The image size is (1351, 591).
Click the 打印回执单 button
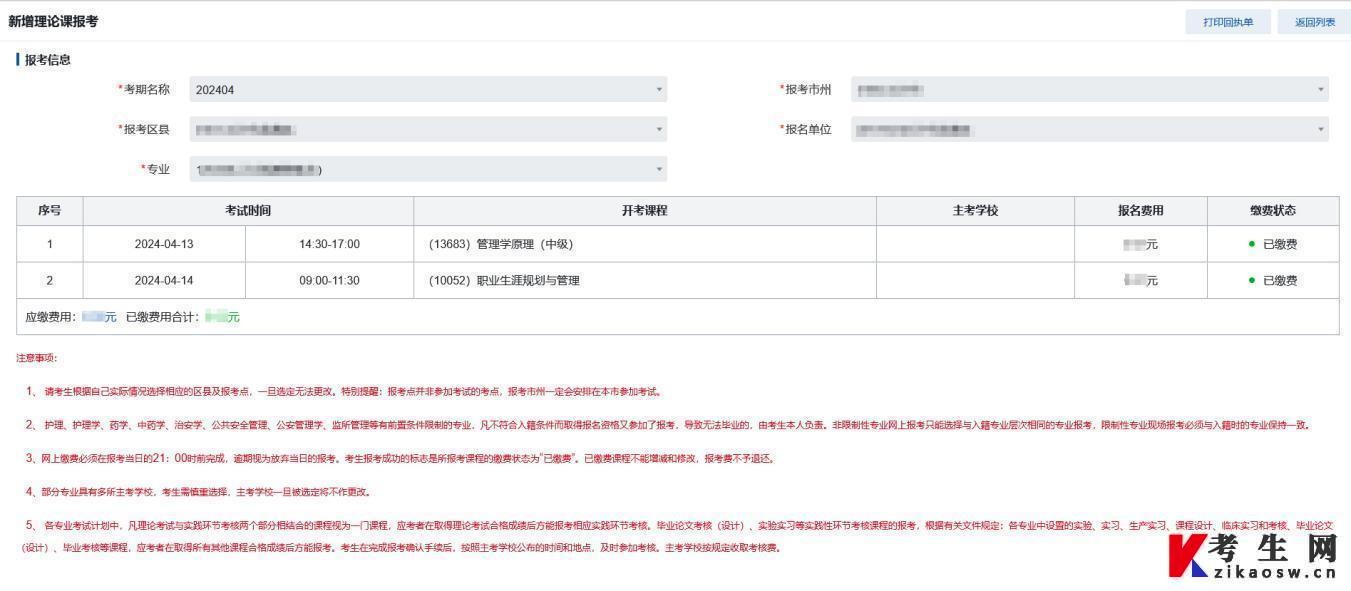coord(1228,22)
